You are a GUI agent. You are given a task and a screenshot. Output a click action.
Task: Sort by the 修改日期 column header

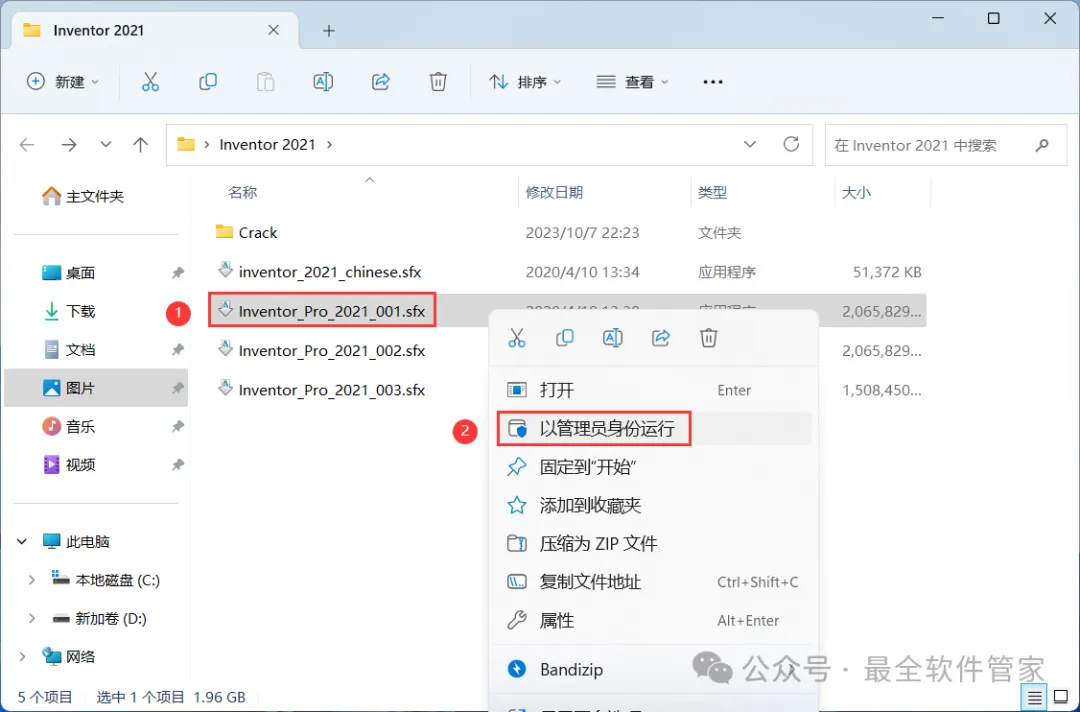click(554, 193)
